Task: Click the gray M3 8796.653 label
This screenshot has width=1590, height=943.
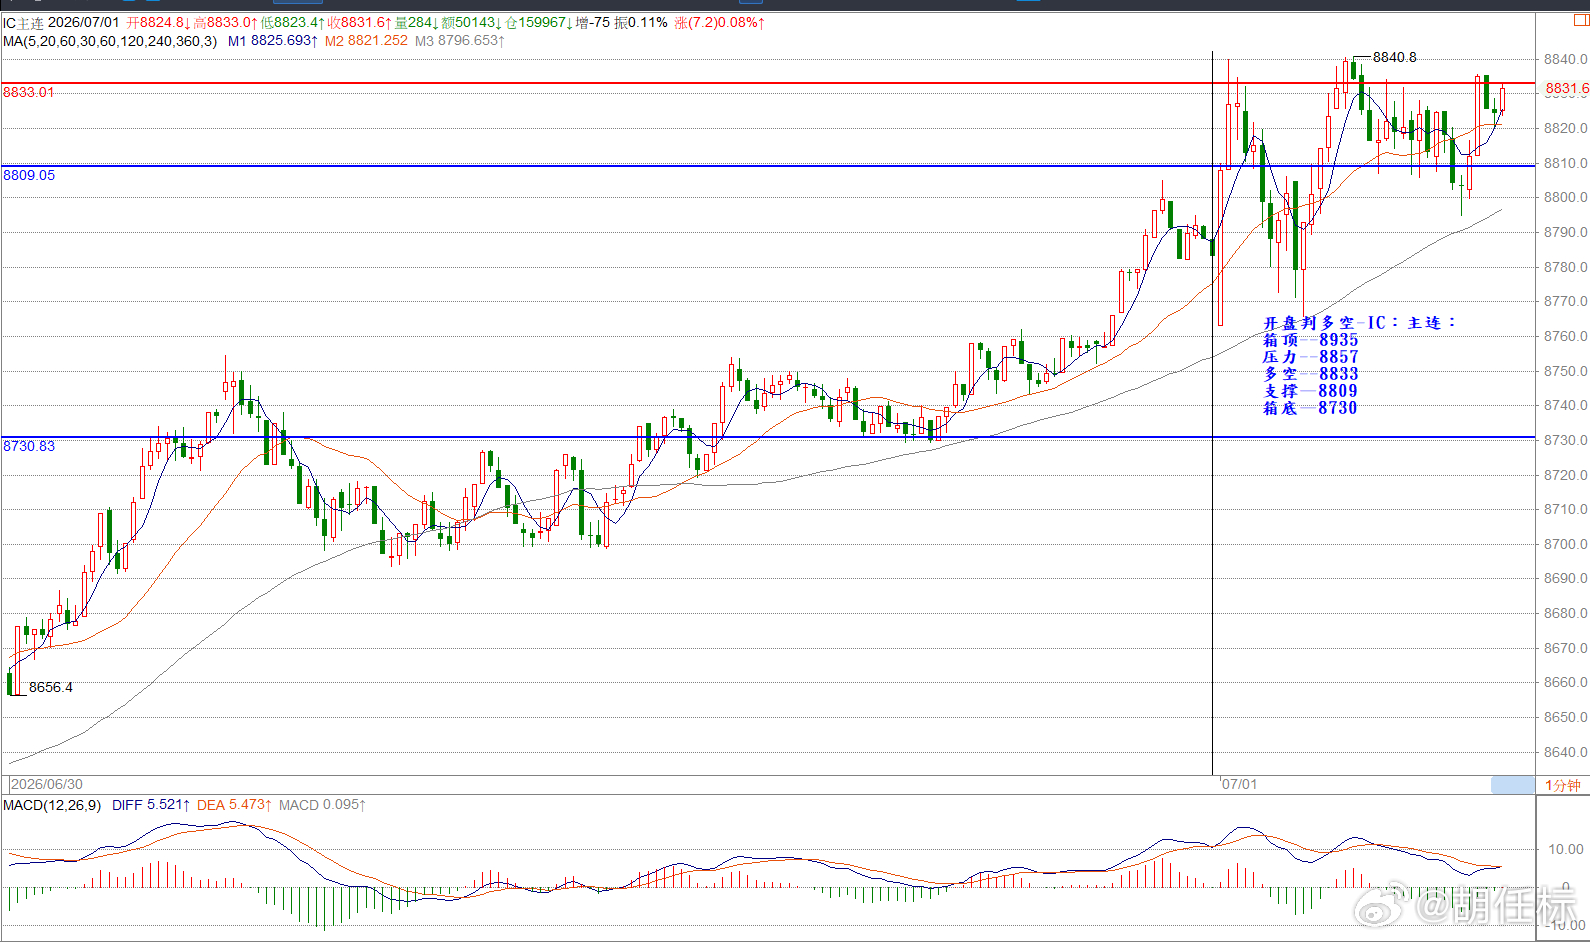Action: click(x=460, y=41)
